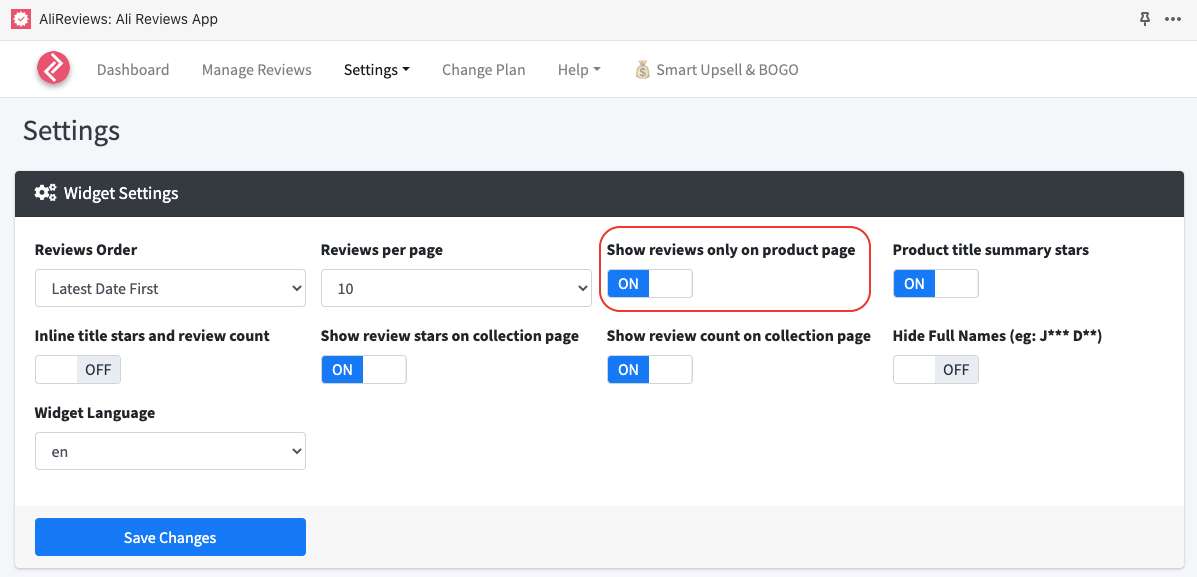Screen dimensions: 1197x577
Task: Open the Widget Language dropdown
Action: pyautogui.click(x=170, y=451)
